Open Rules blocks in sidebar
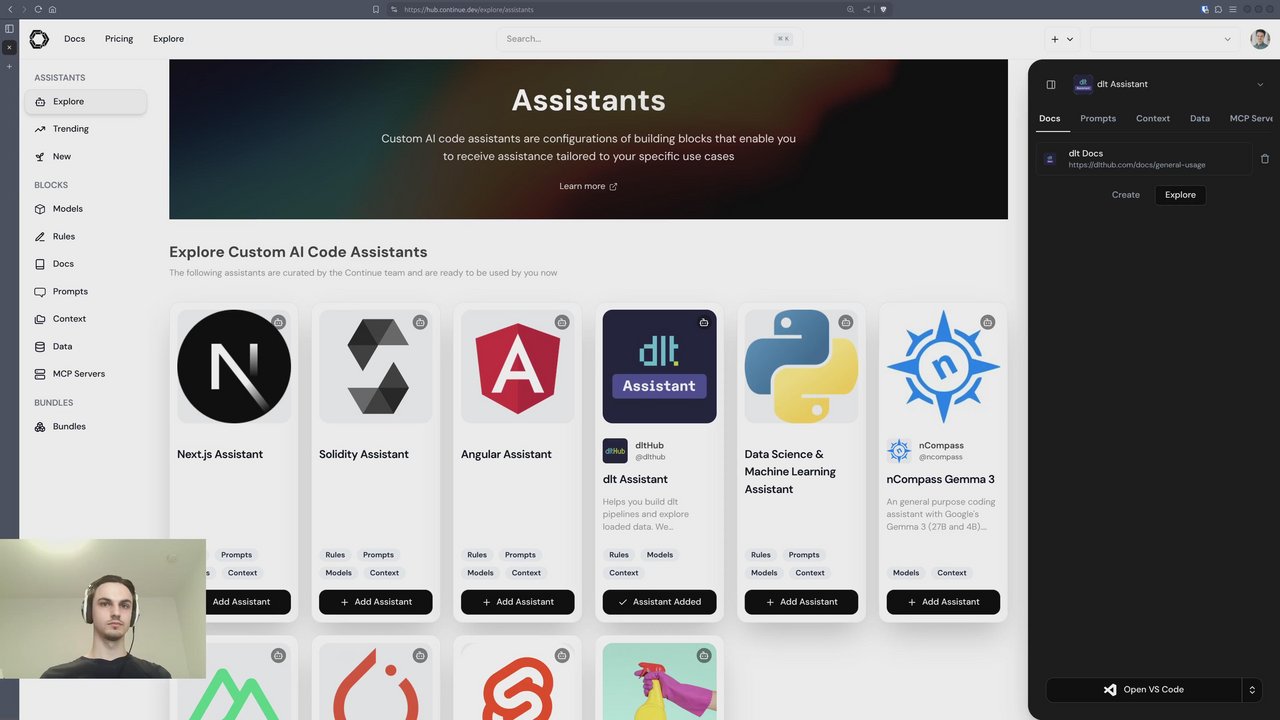1280x720 pixels. [x=86, y=236]
